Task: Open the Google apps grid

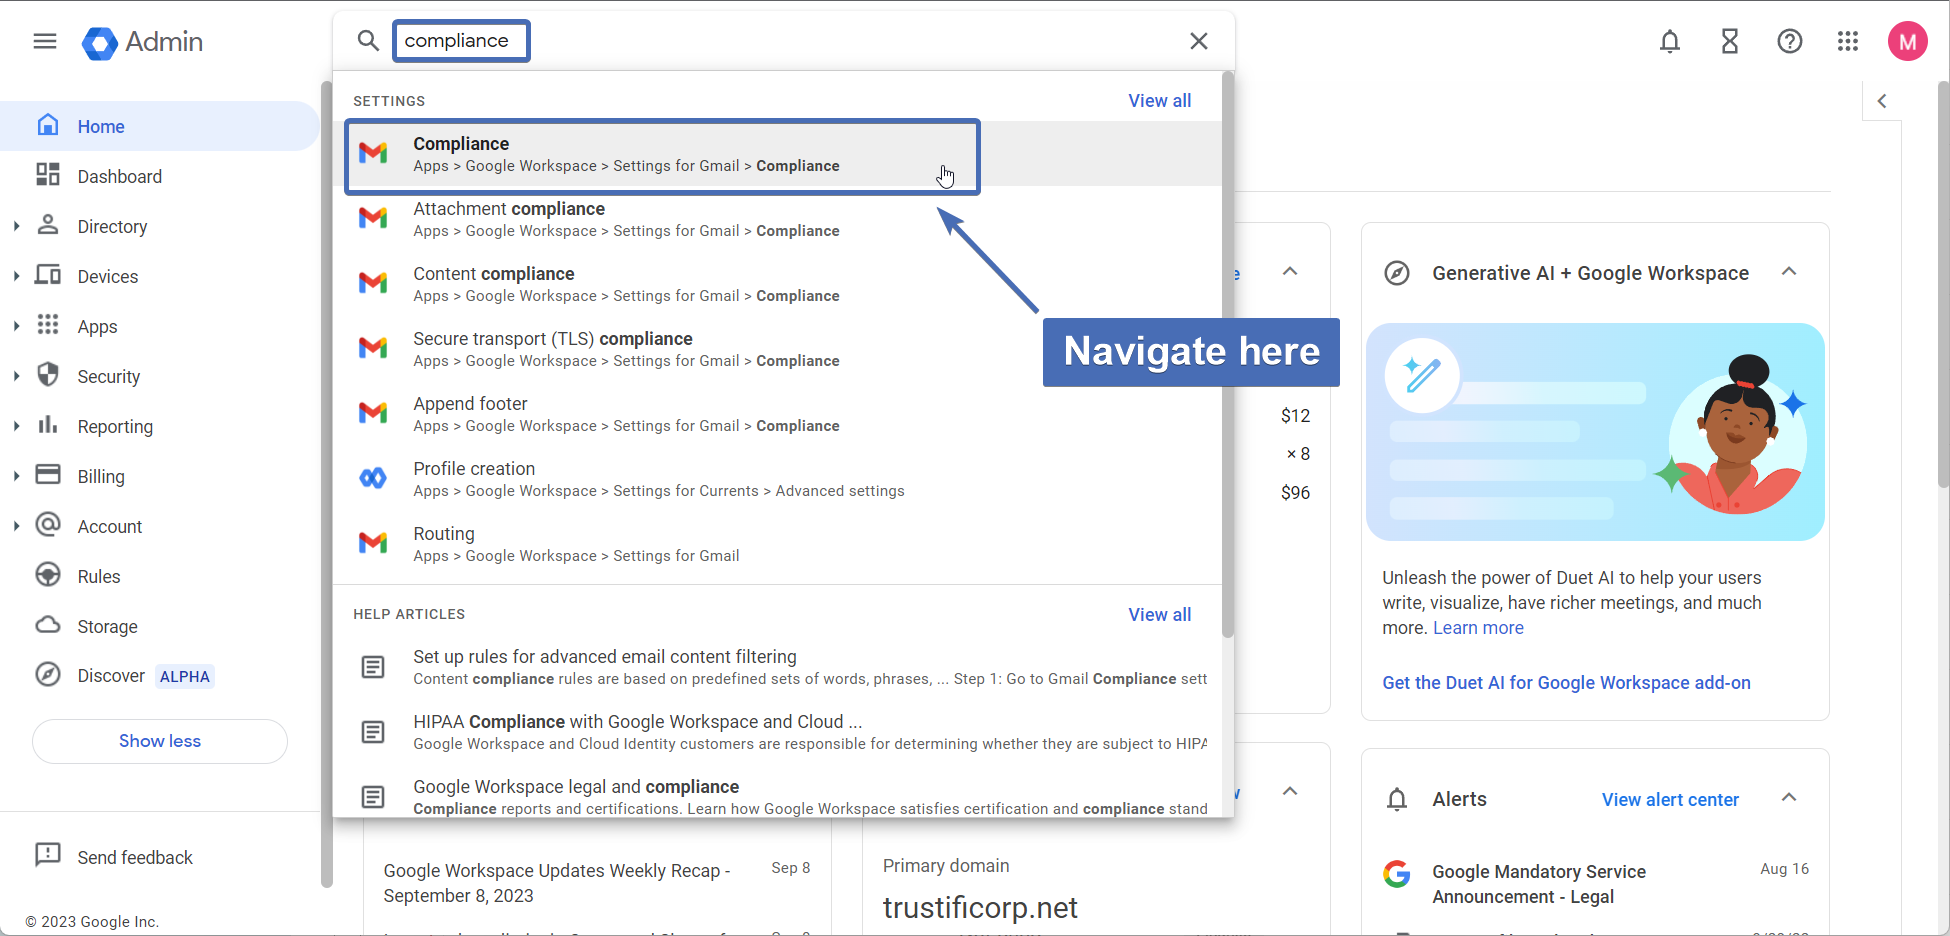Action: coord(1848,41)
